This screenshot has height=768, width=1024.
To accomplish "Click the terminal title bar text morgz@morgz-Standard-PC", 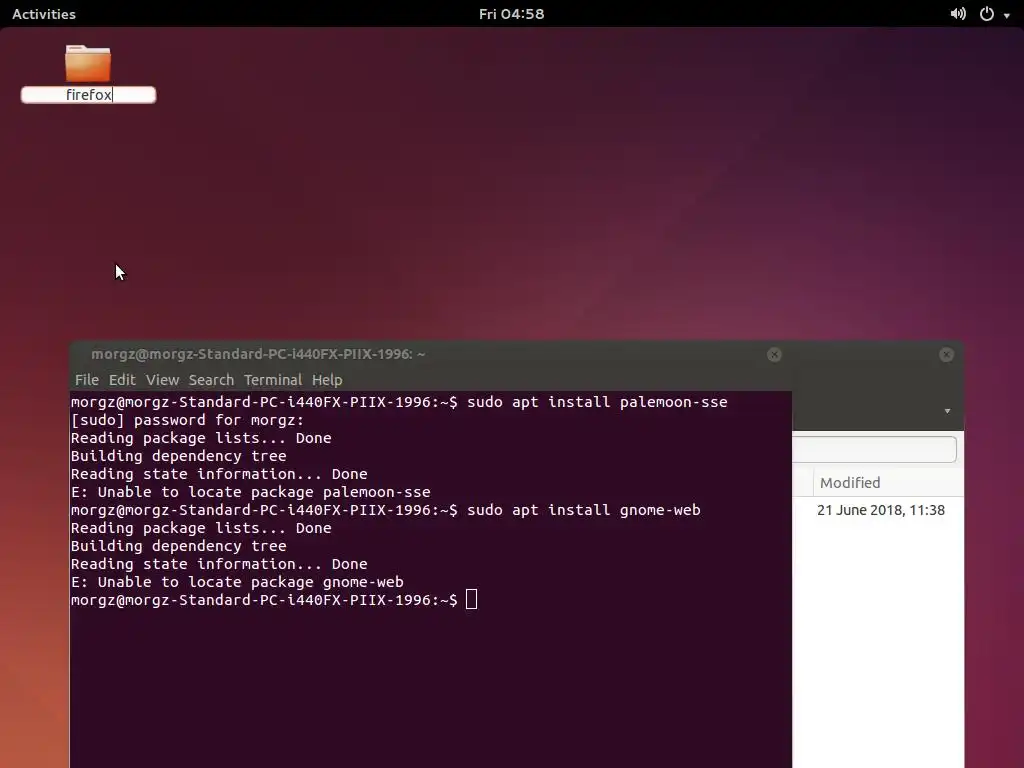I will pos(258,354).
